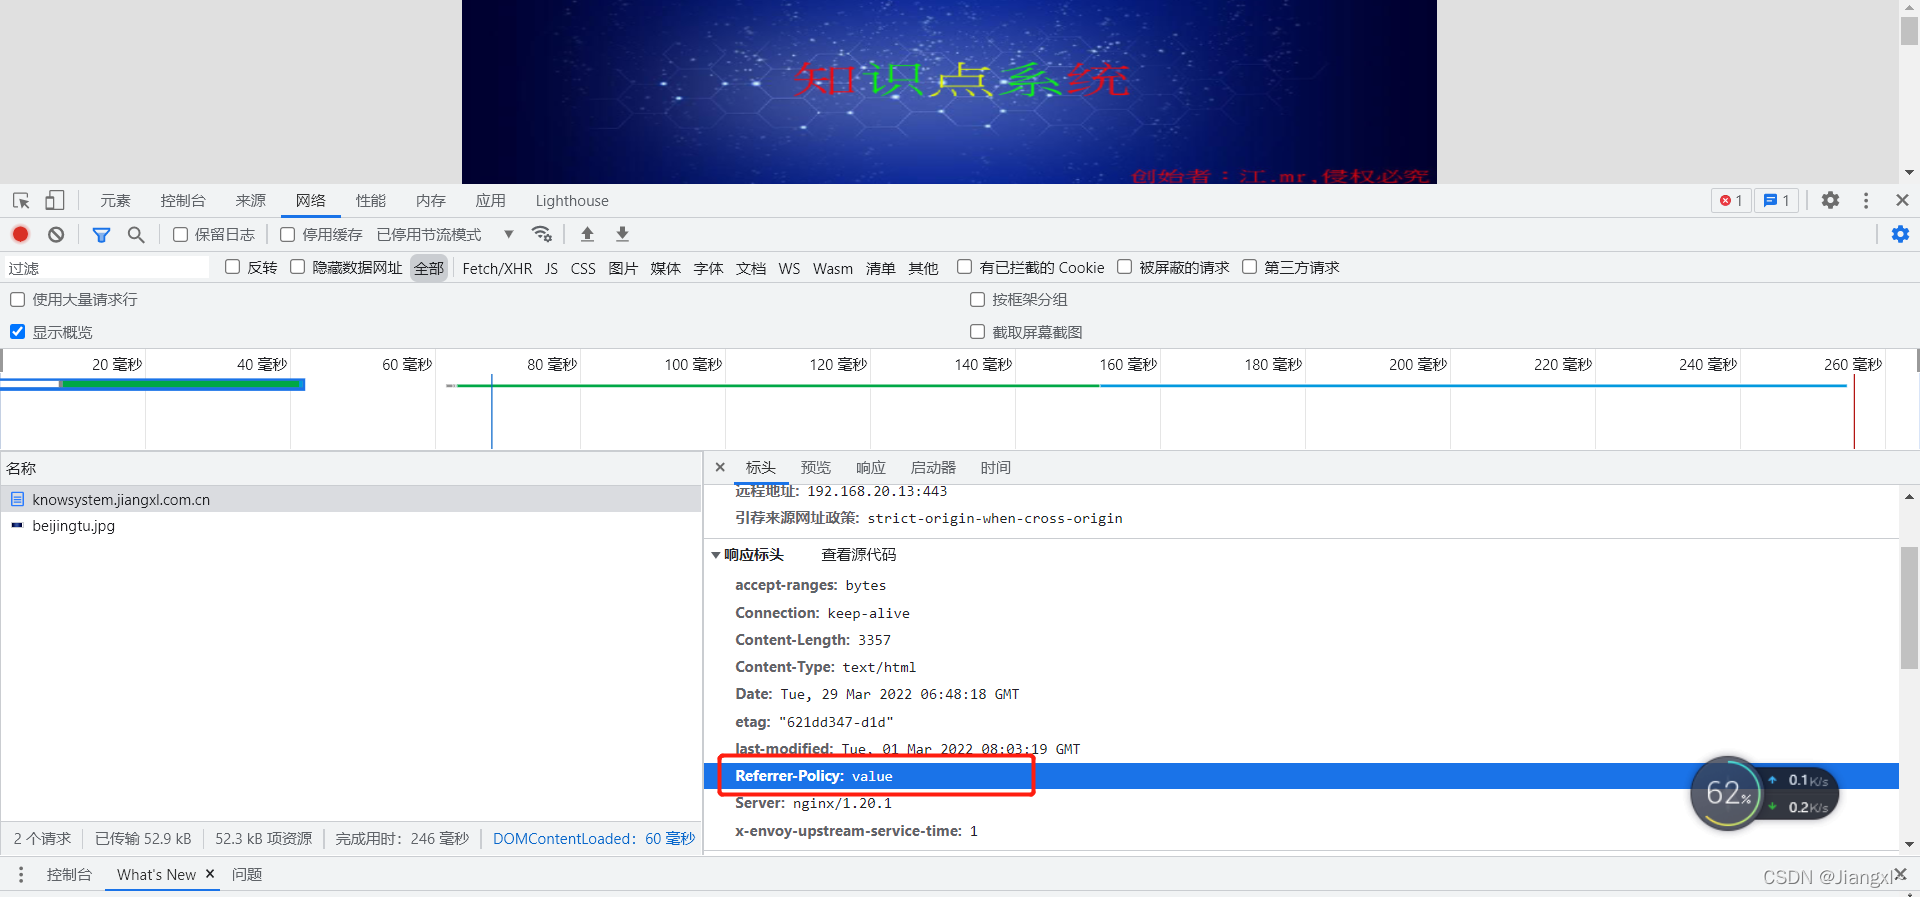Click 查看源代码 for response headers
Image resolution: width=1920 pixels, height=897 pixels.
(859, 555)
